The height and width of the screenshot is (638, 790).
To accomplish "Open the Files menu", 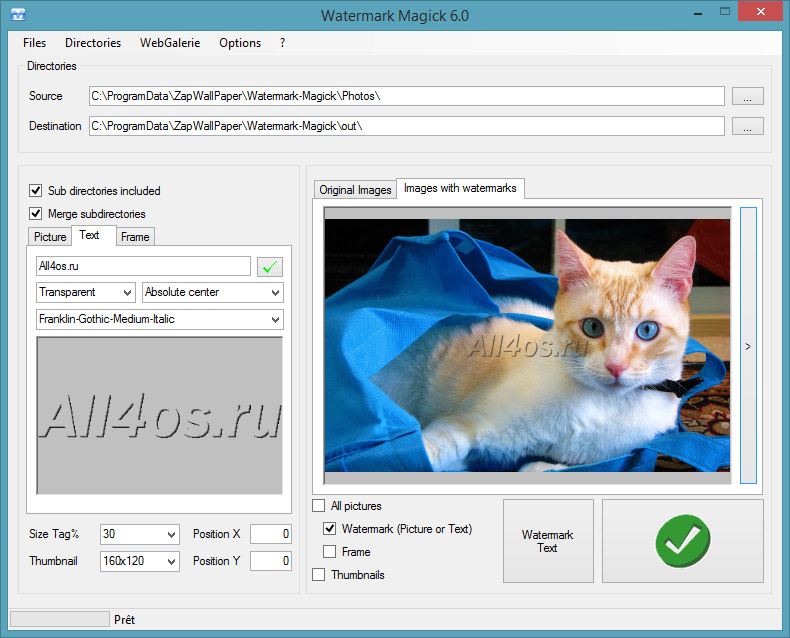I will (34, 43).
